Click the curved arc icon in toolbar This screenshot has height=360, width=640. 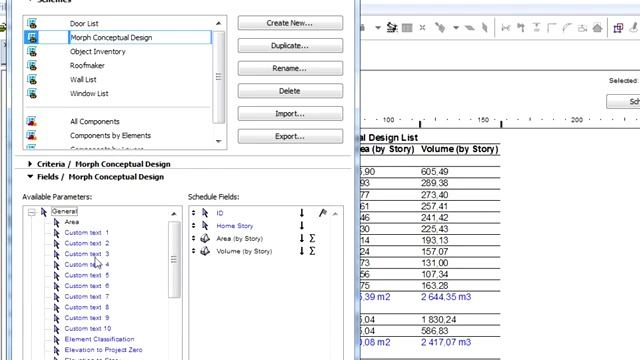coord(567,28)
